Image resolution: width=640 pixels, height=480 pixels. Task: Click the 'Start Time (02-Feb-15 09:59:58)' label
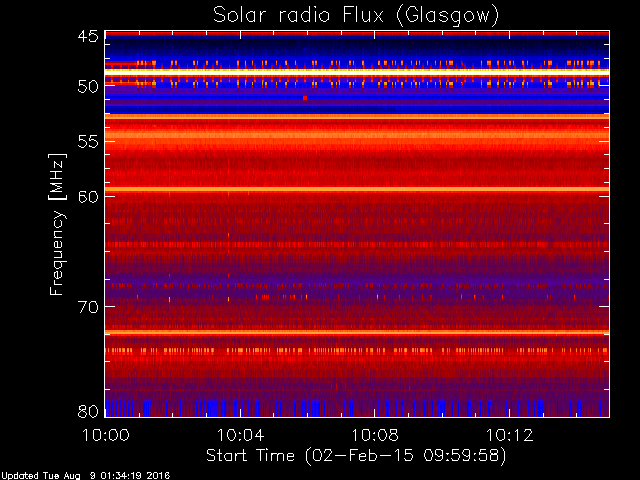click(x=356, y=455)
